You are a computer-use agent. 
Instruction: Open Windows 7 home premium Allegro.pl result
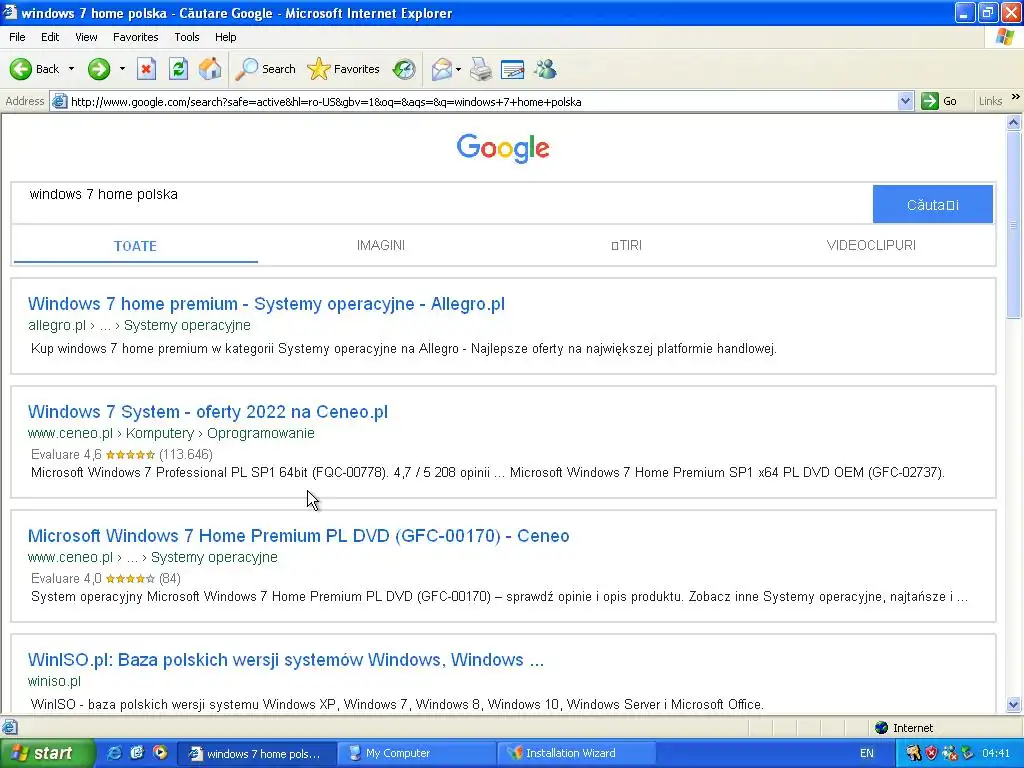[x=266, y=304]
